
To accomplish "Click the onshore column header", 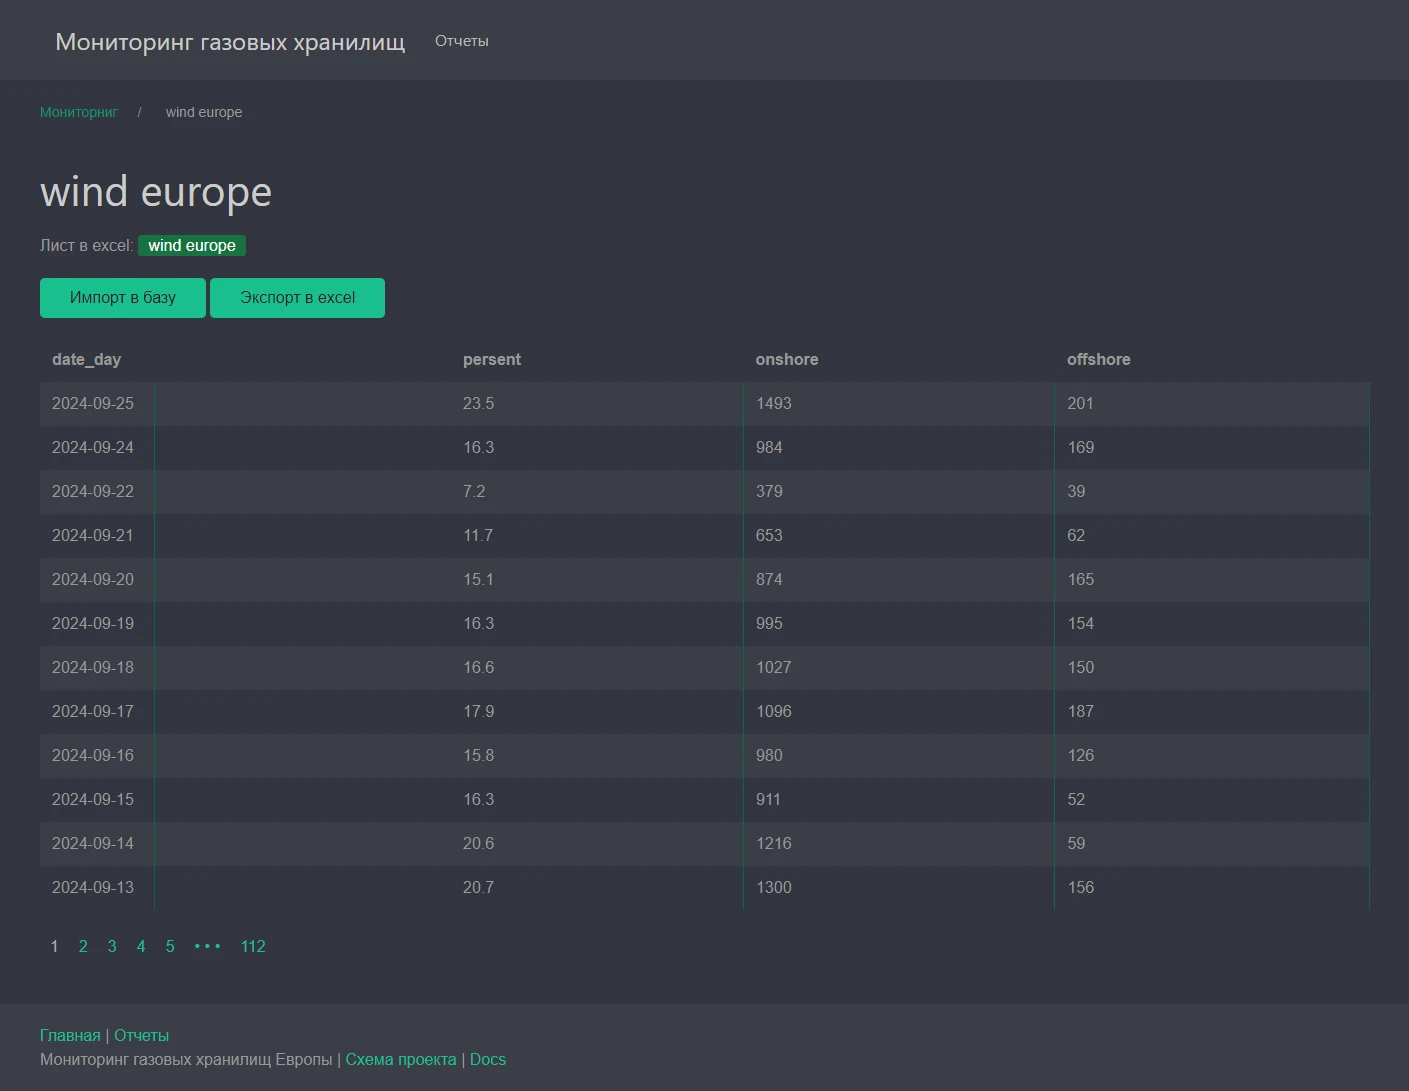I will pyautogui.click(x=786, y=360).
